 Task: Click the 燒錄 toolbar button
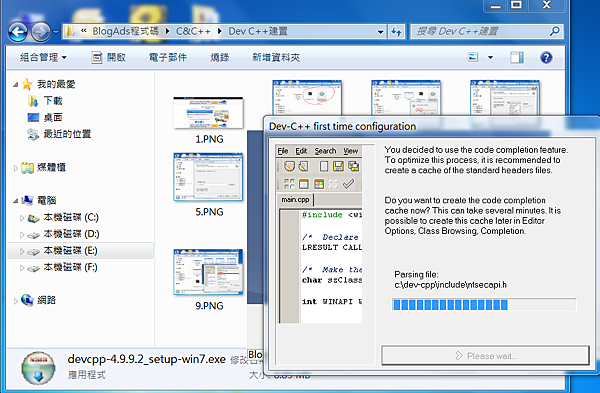[220, 58]
